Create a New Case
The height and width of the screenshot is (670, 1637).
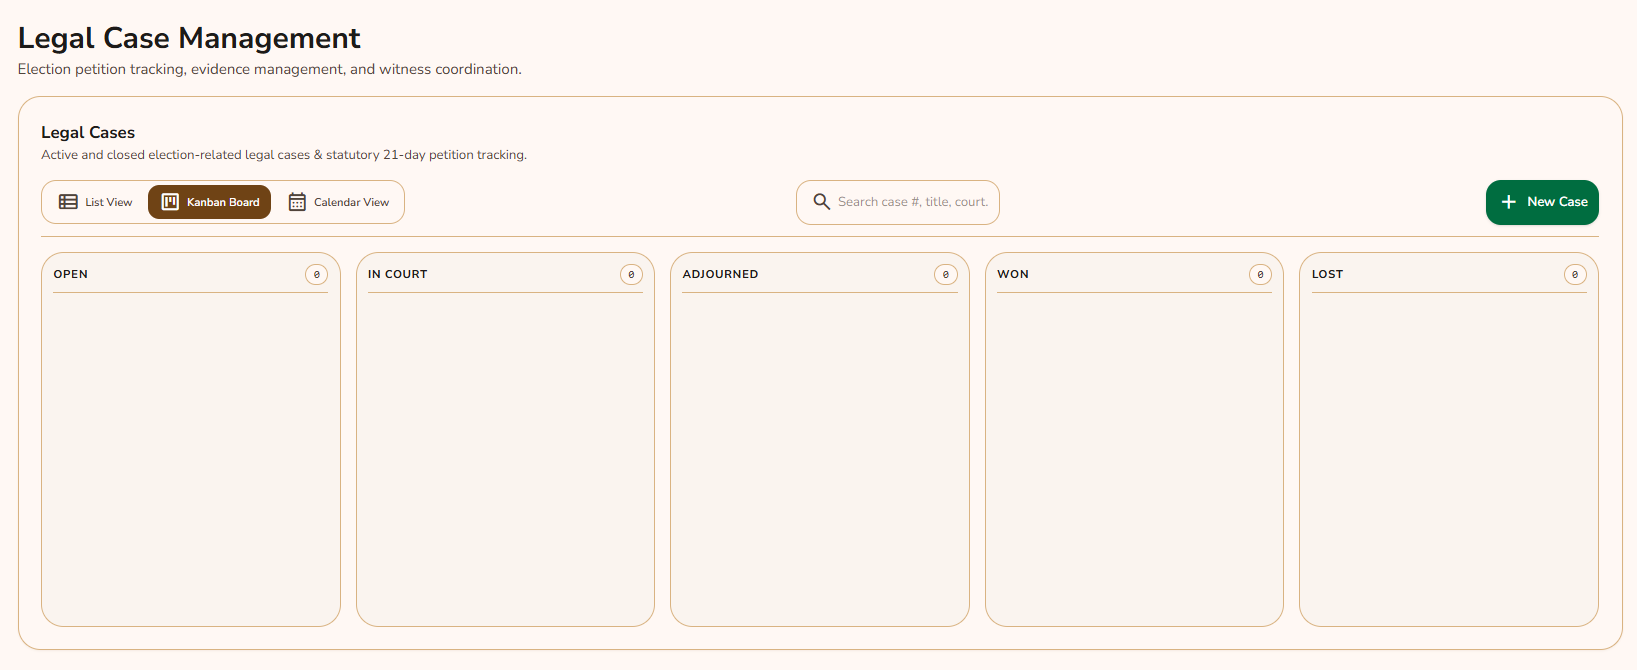(1542, 202)
